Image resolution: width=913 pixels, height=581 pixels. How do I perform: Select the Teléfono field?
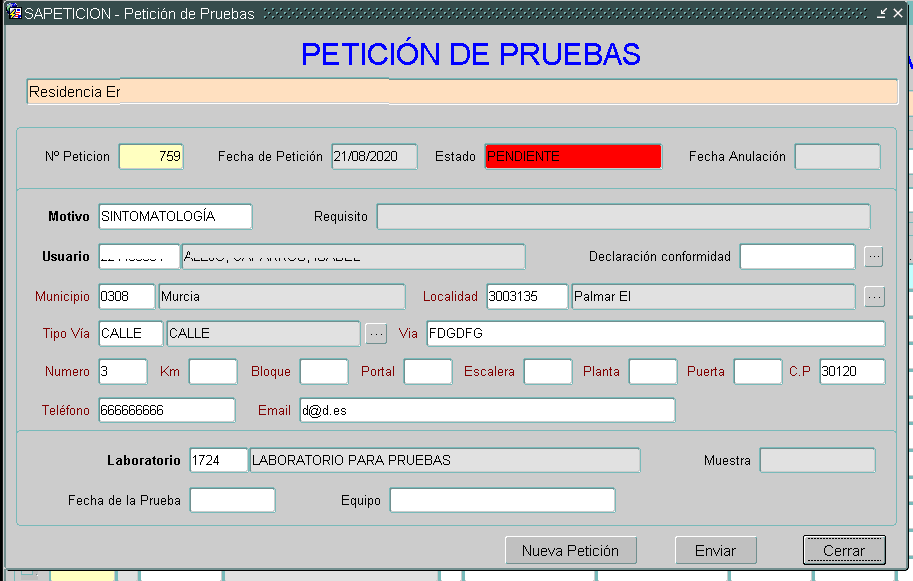pos(166,410)
